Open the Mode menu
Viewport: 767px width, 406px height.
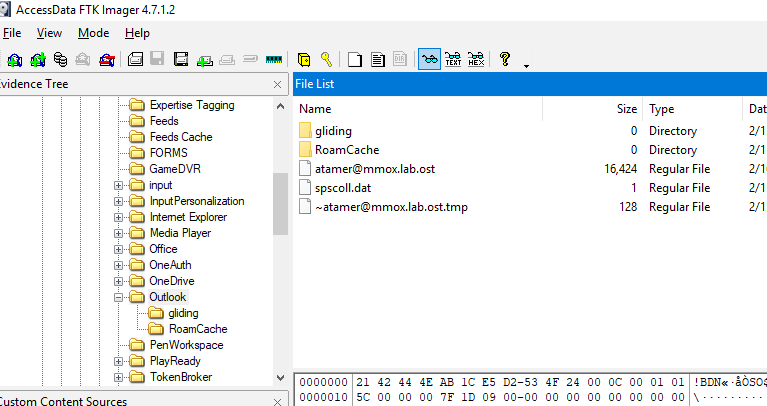point(93,33)
